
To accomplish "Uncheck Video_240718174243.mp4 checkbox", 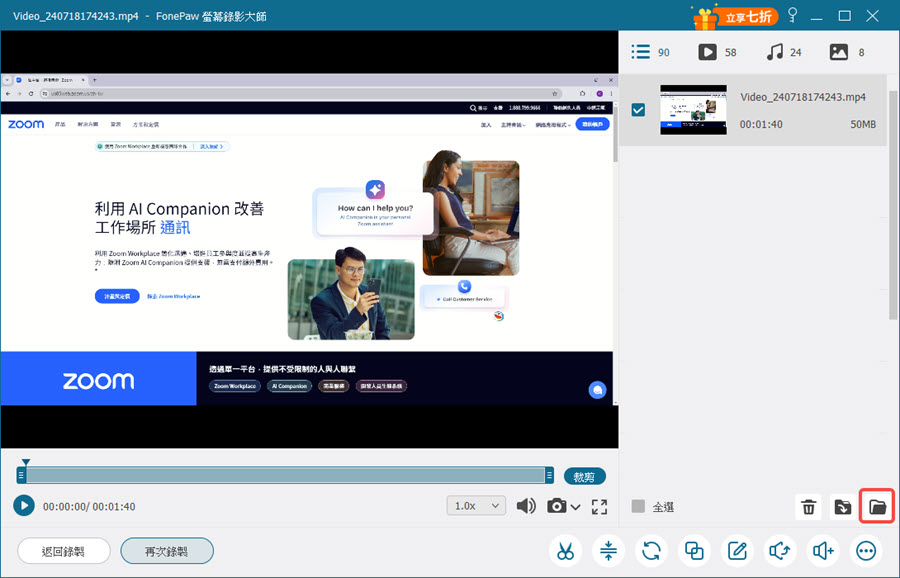I will tap(638, 110).
